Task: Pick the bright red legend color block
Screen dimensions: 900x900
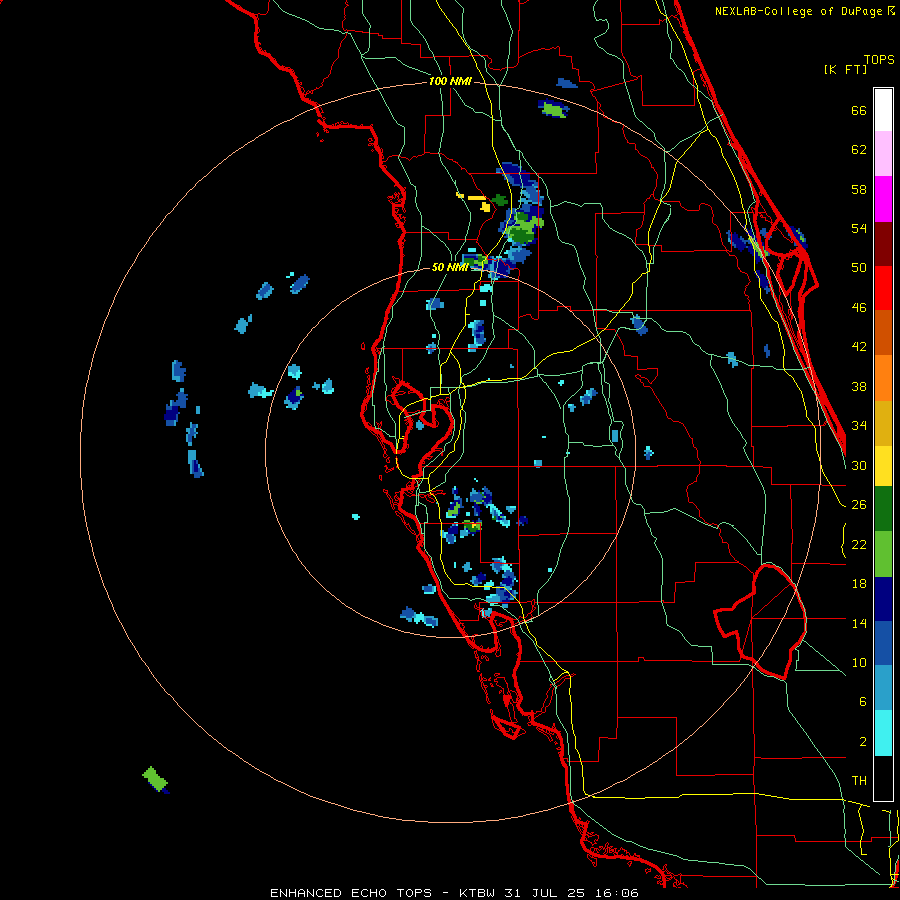Action: pos(883,288)
